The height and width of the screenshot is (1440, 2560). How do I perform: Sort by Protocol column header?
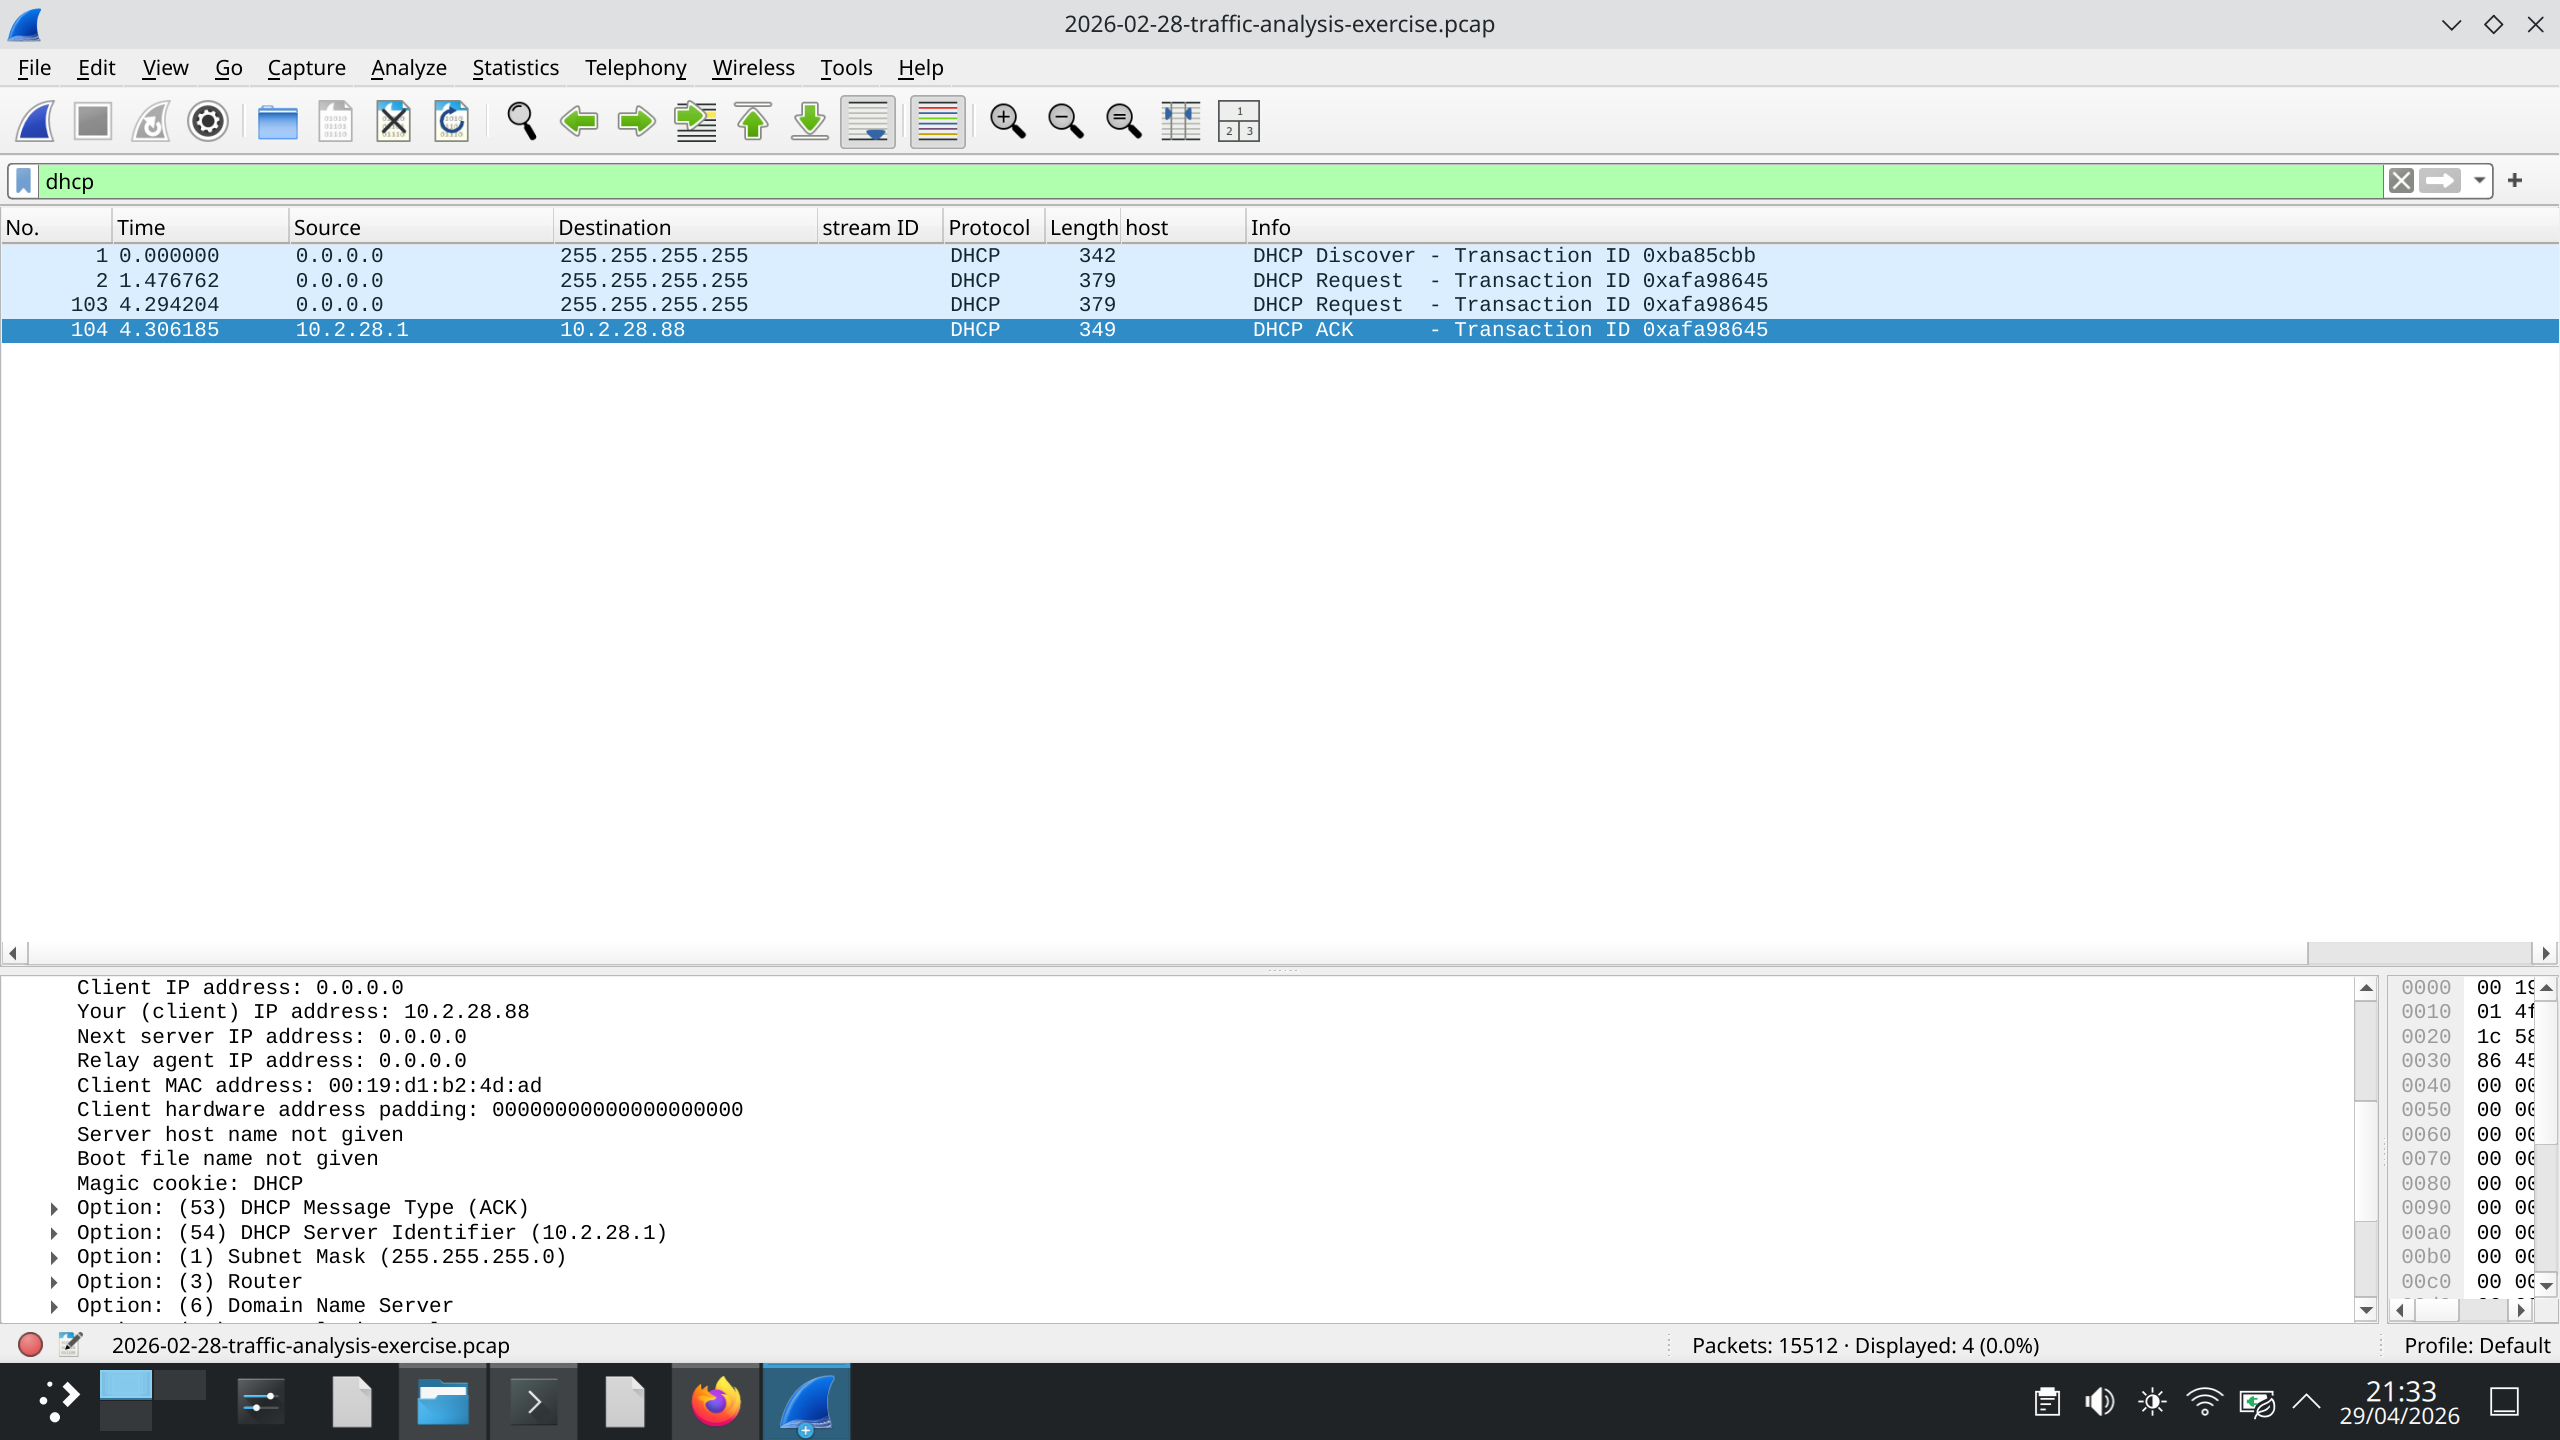994,228
